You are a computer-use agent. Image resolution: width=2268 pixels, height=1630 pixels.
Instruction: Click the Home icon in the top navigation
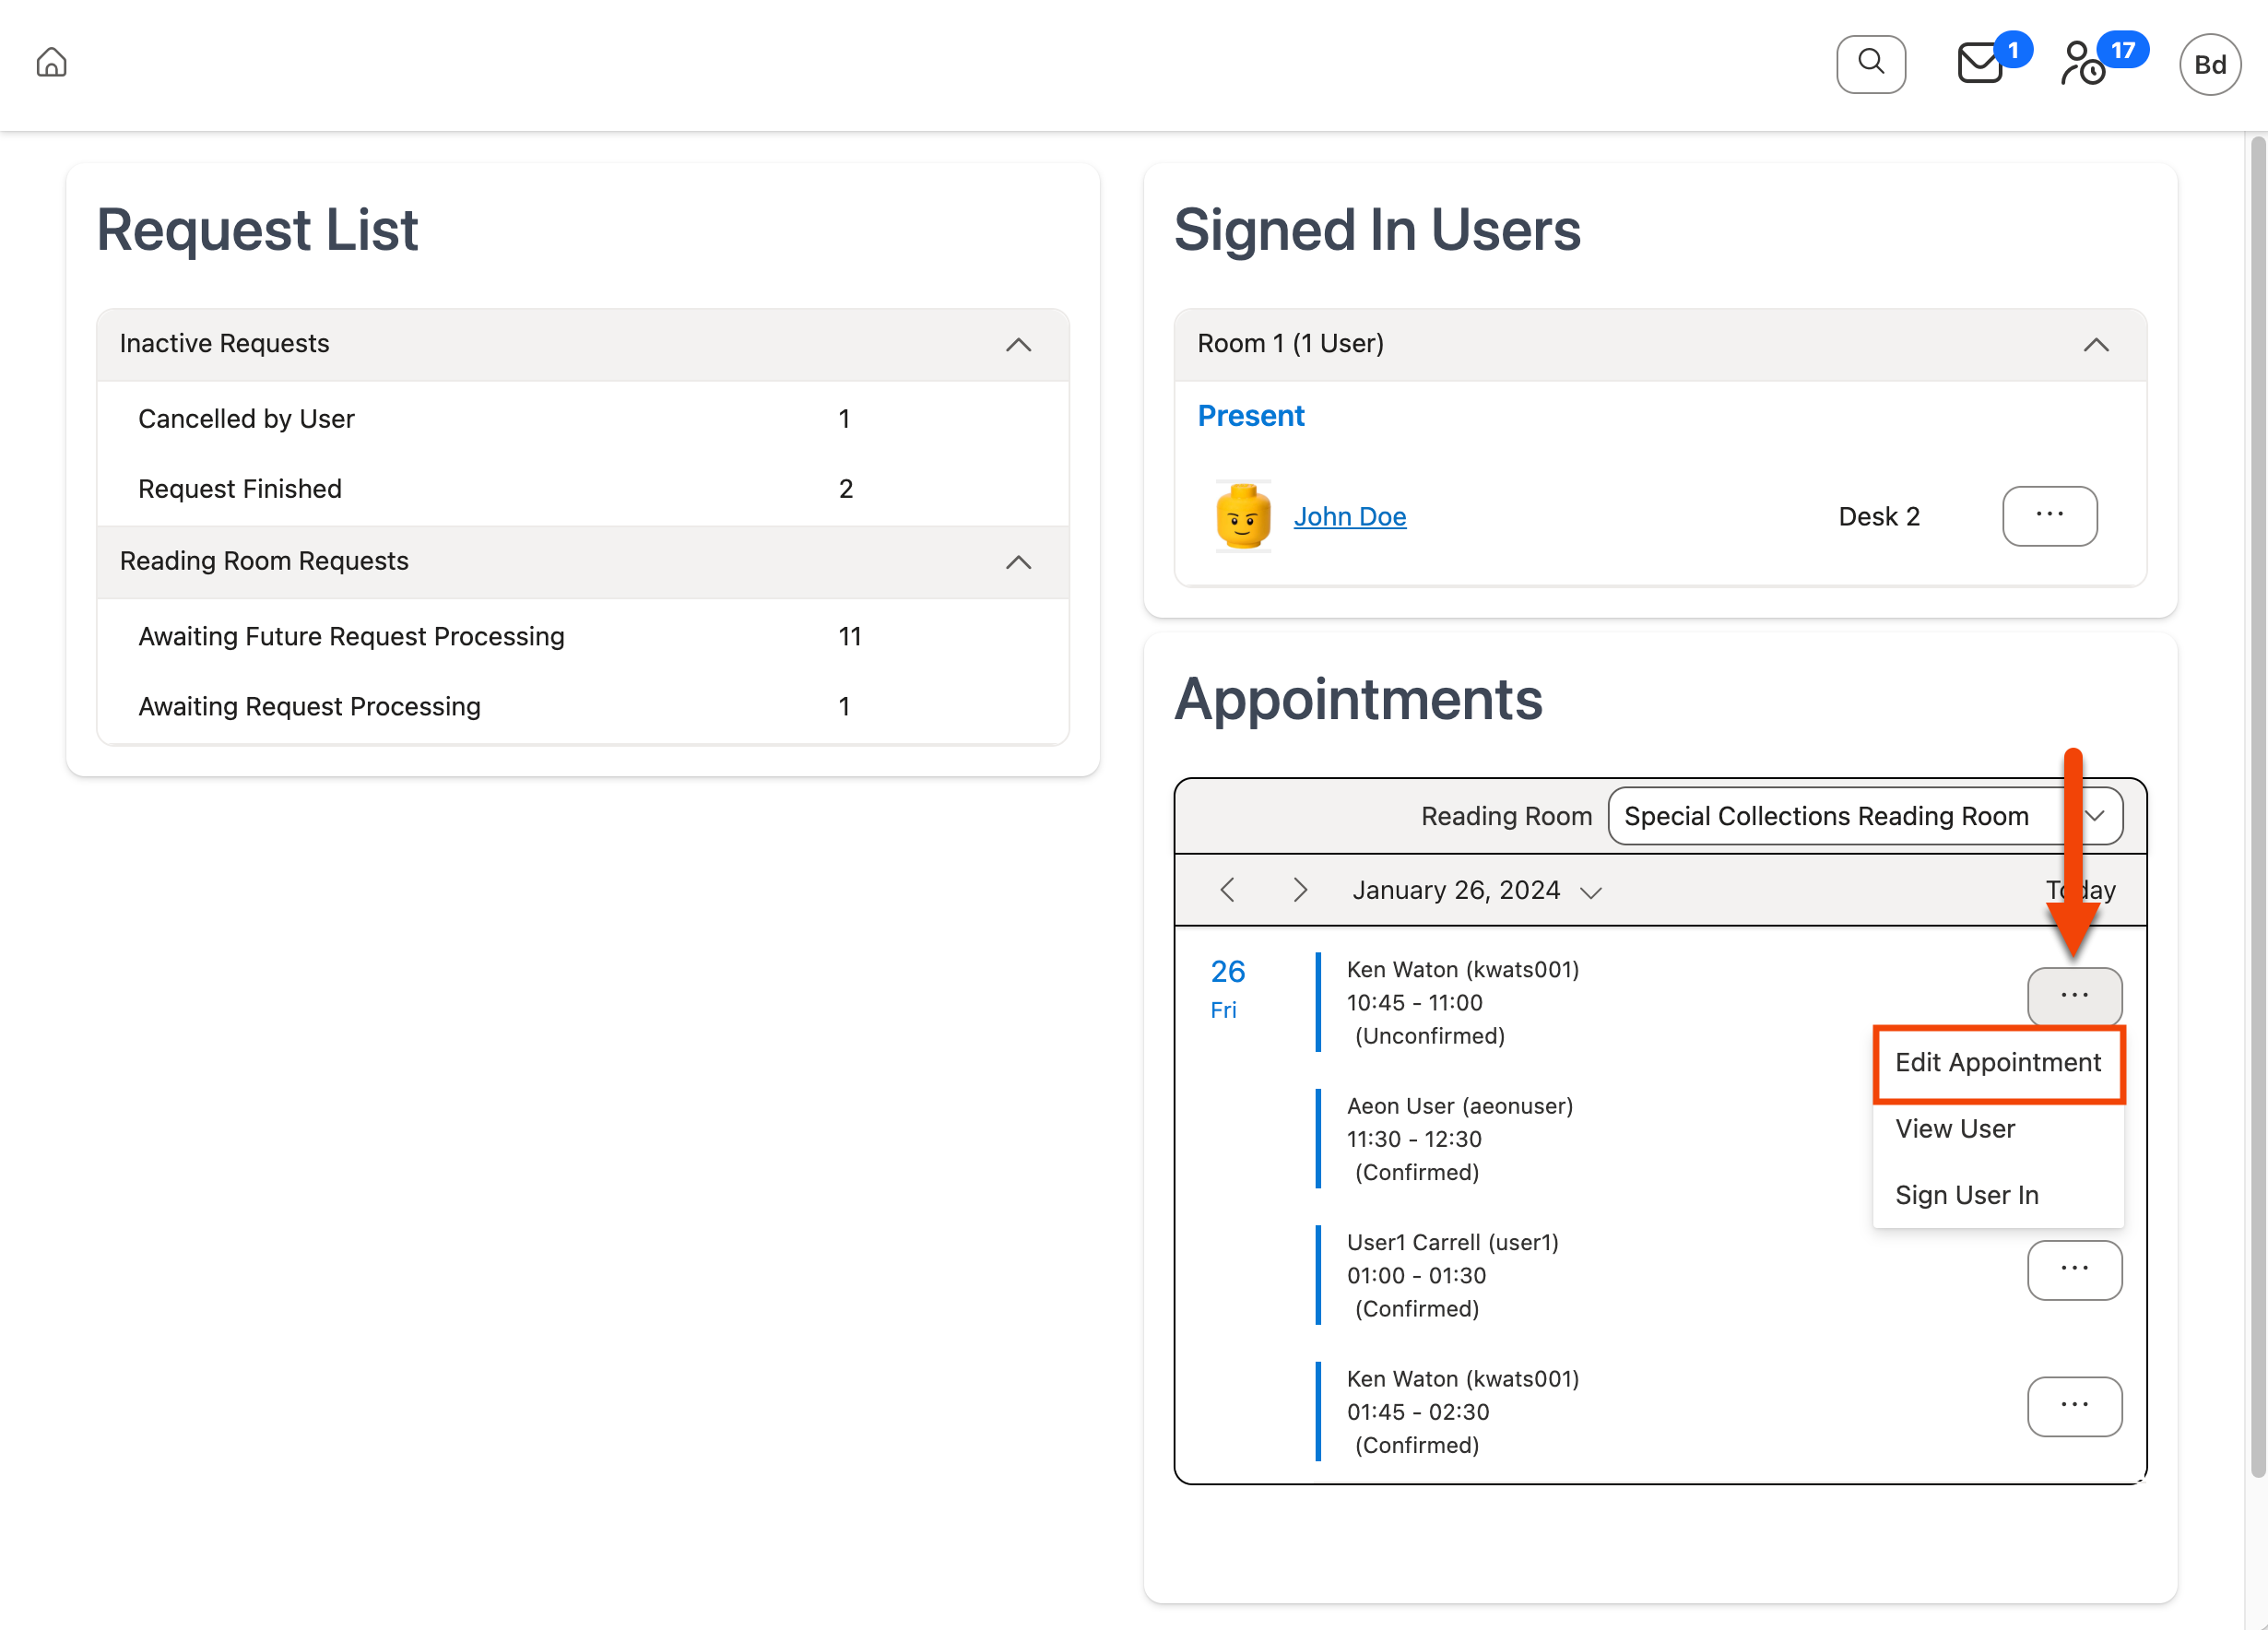click(x=50, y=63)
